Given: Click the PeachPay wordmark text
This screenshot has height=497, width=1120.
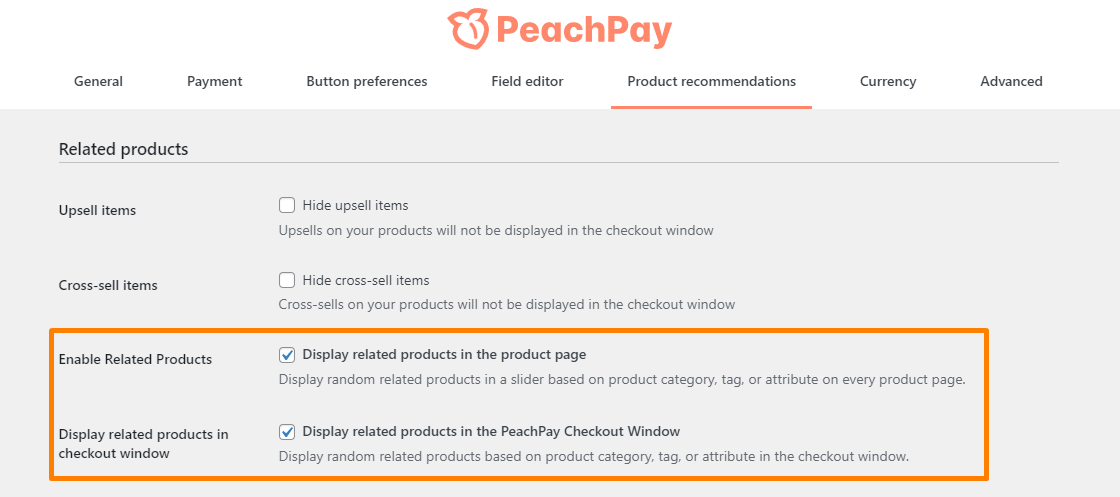Looking at the screenshot, I should point(584,31).
